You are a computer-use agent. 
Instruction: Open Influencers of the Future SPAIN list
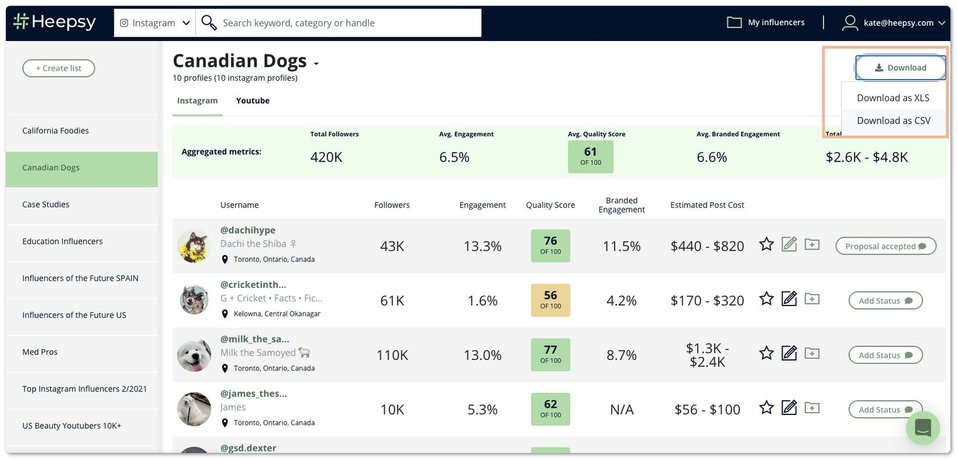click(x=81, y=279)
